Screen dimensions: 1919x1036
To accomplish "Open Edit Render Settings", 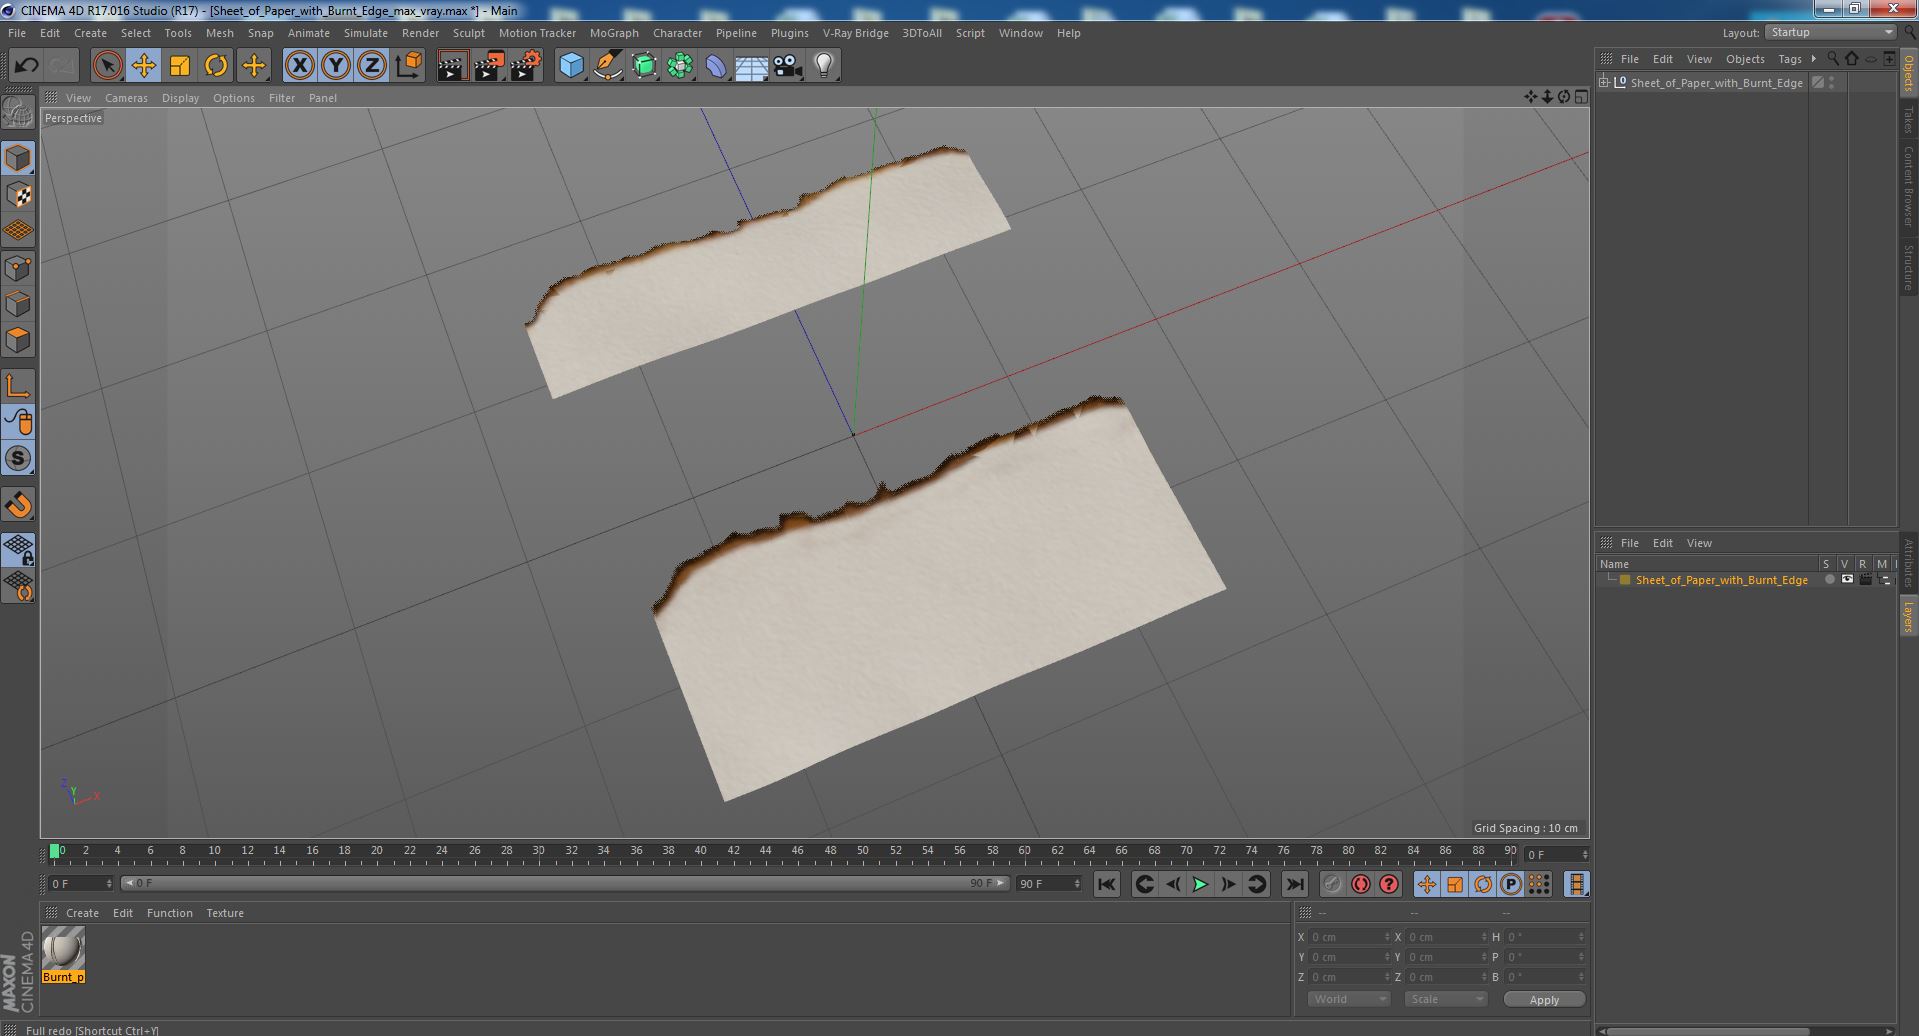I will click(x=526, y=66).
